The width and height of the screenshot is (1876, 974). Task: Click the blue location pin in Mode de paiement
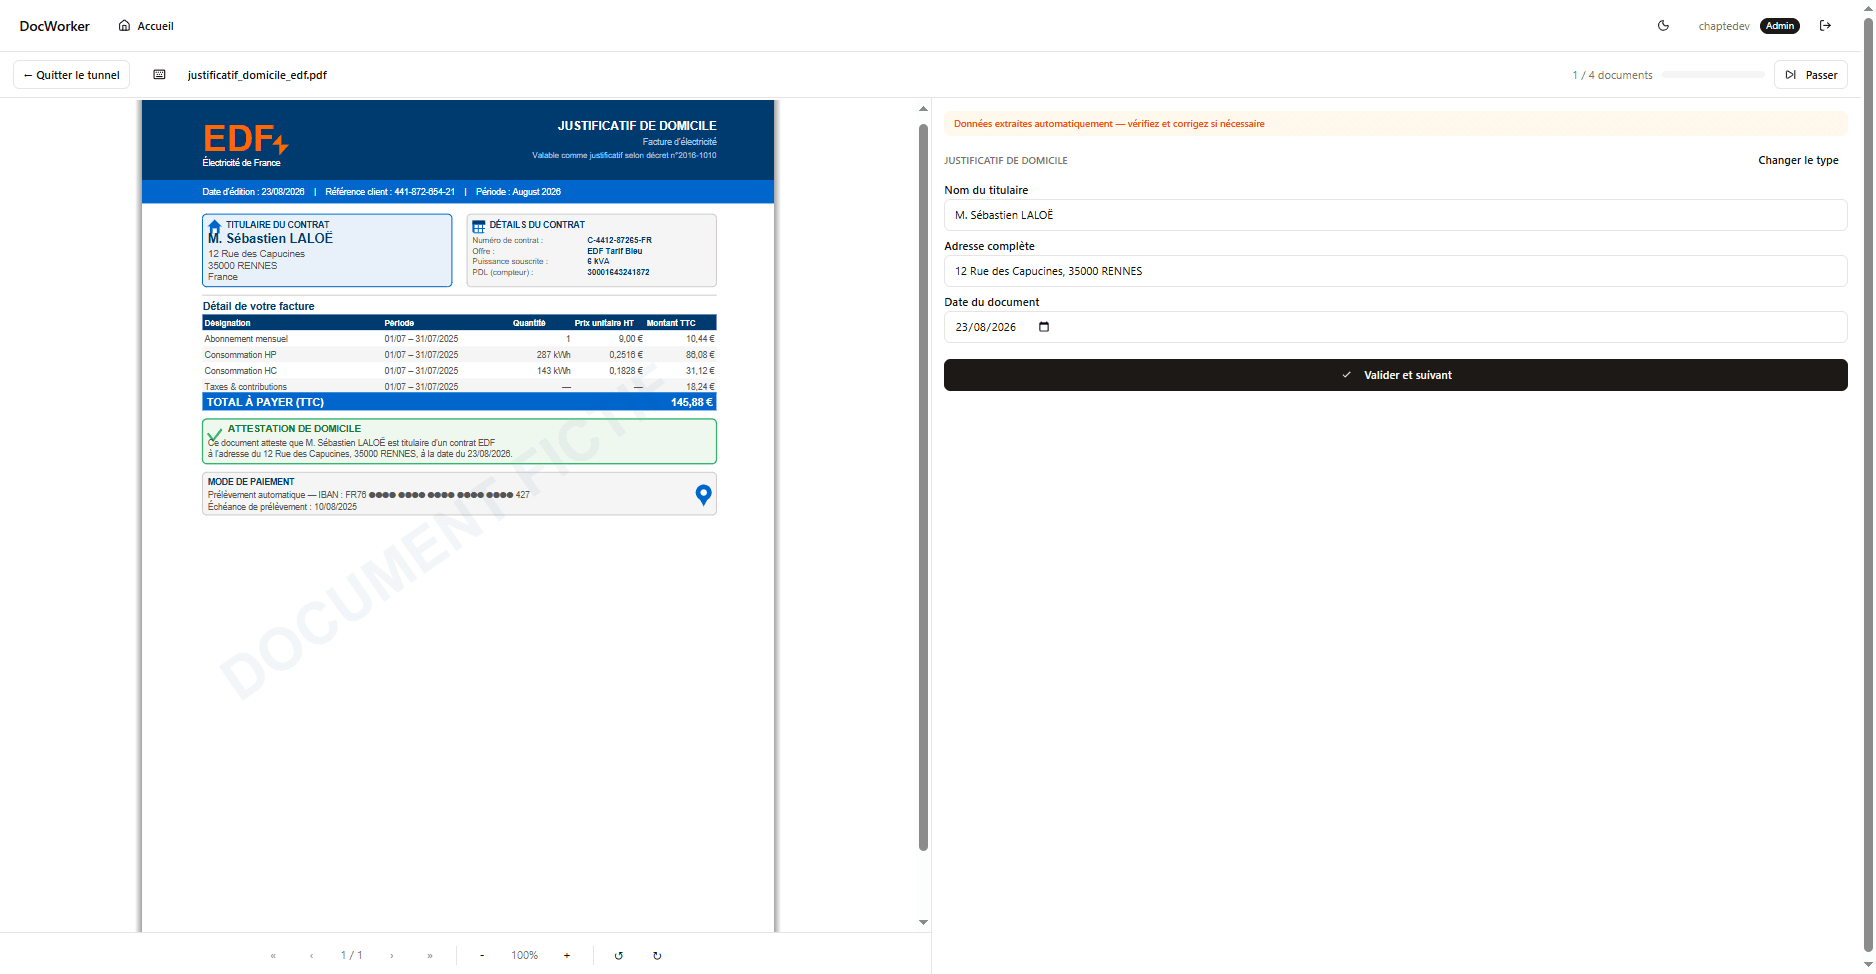pos(703,494)
